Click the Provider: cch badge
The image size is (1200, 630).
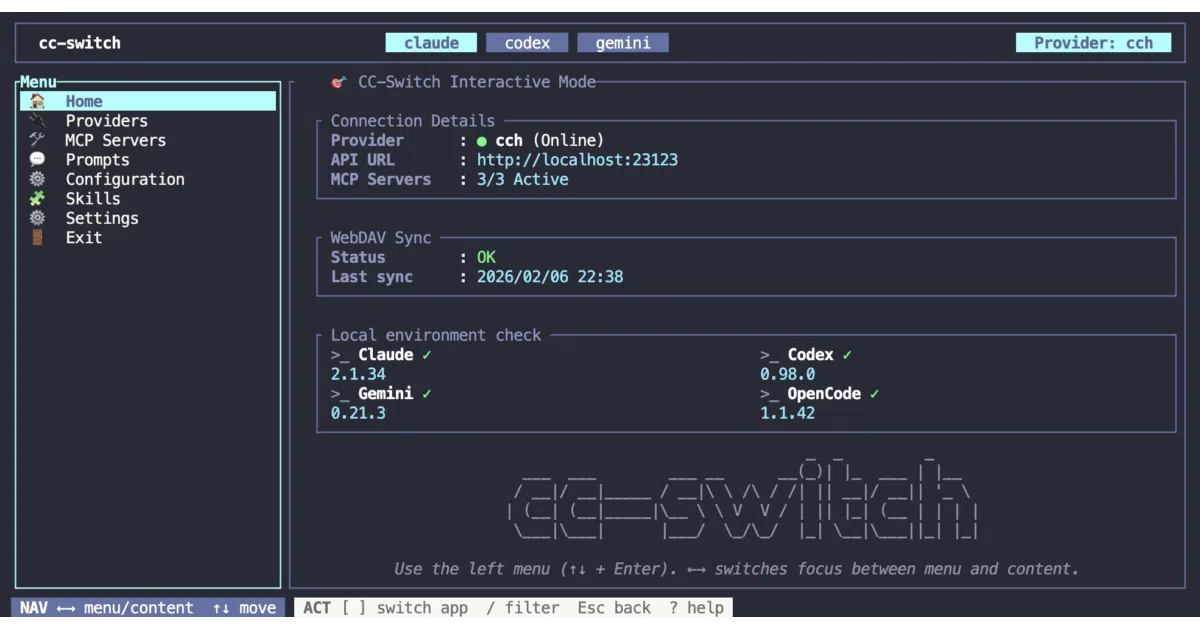[1093, 43]
